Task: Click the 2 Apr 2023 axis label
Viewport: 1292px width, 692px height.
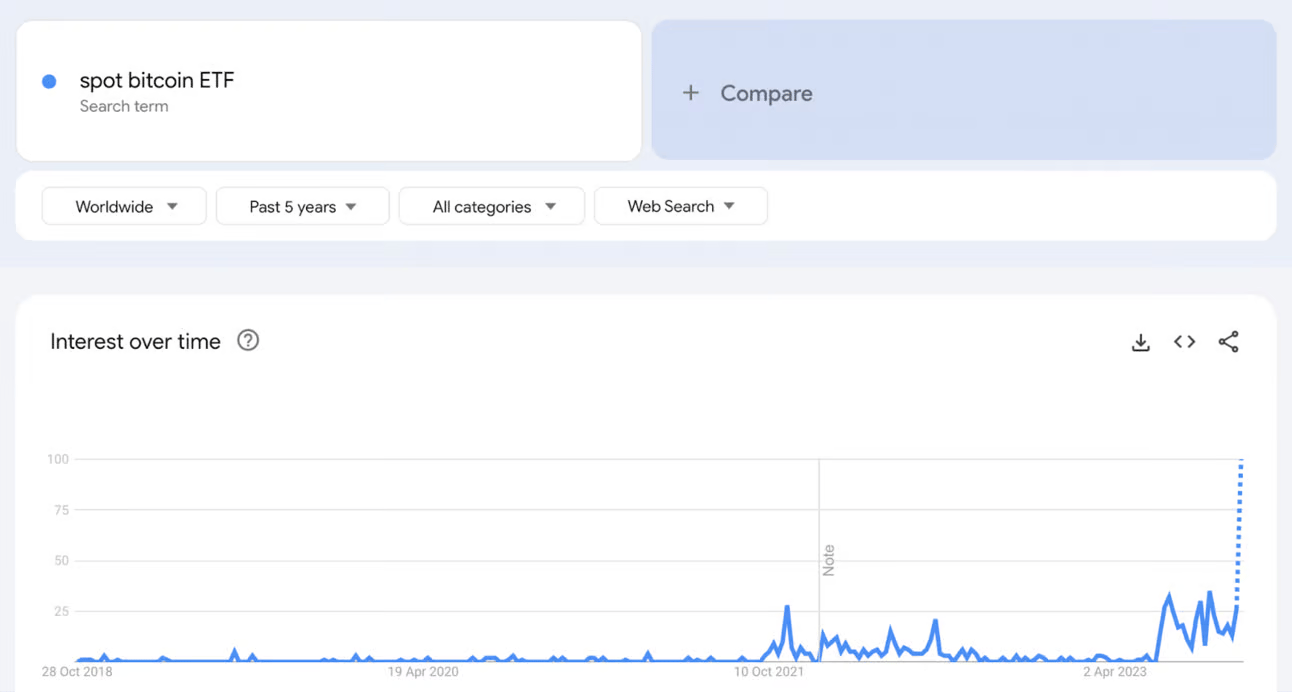Action: pyautogui.click(x=1114, y=672)
